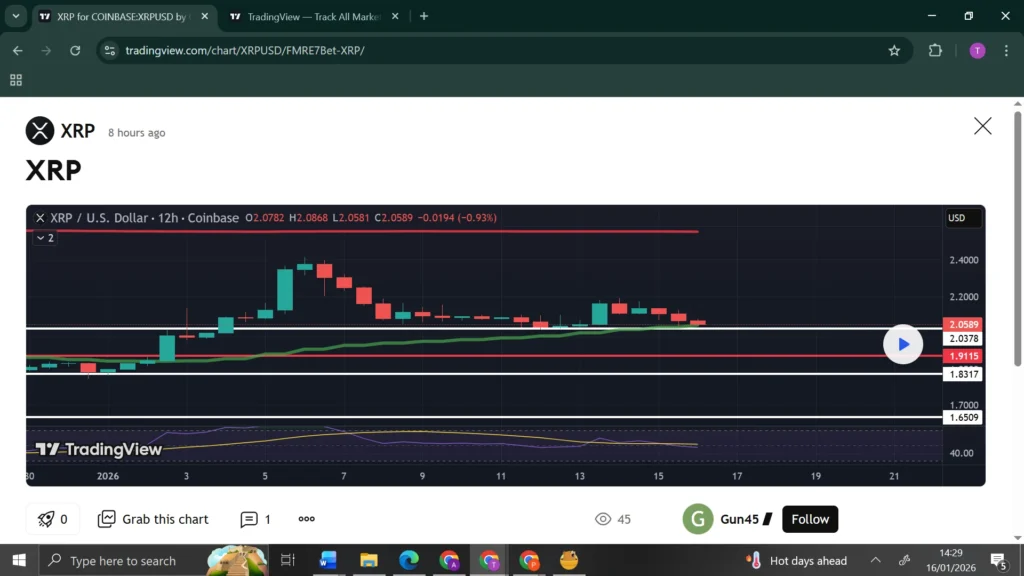Toggle the bookmark star in the address bar
Viewport: 1024px width, 576px height.
(894, 50)
